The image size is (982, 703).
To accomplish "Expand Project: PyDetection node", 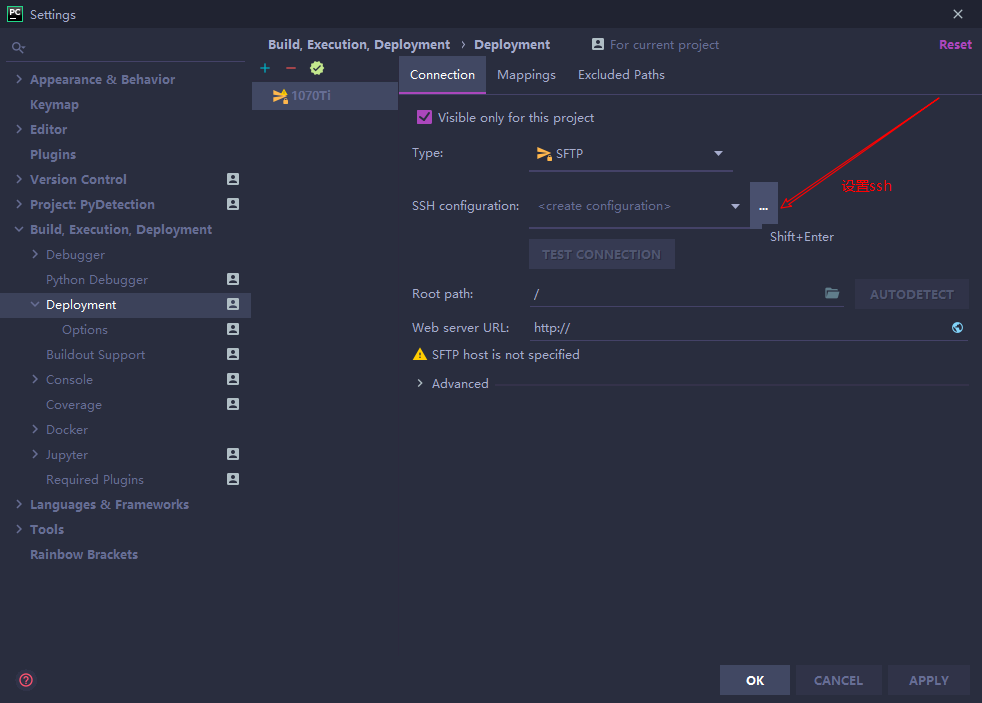I will (19, 204).
